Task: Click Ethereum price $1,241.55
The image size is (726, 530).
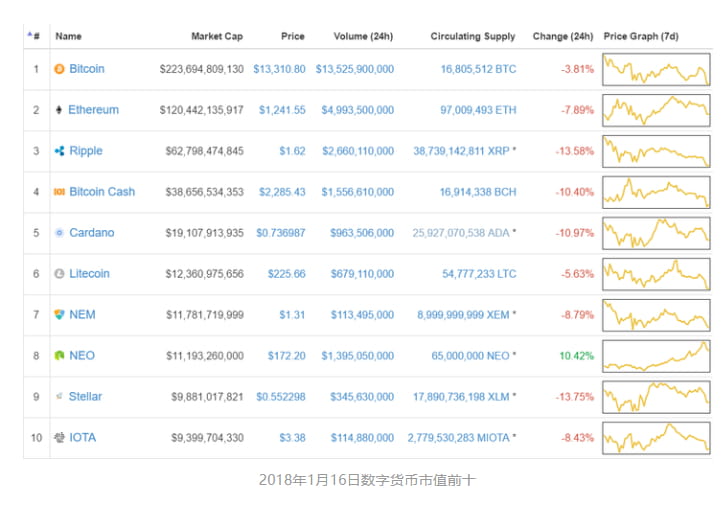Action: (282, 110)
